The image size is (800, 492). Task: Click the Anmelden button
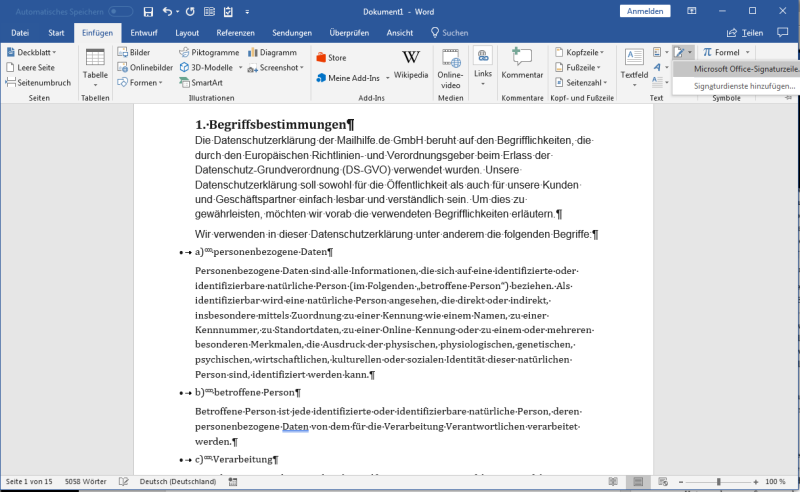coord(645,11)
